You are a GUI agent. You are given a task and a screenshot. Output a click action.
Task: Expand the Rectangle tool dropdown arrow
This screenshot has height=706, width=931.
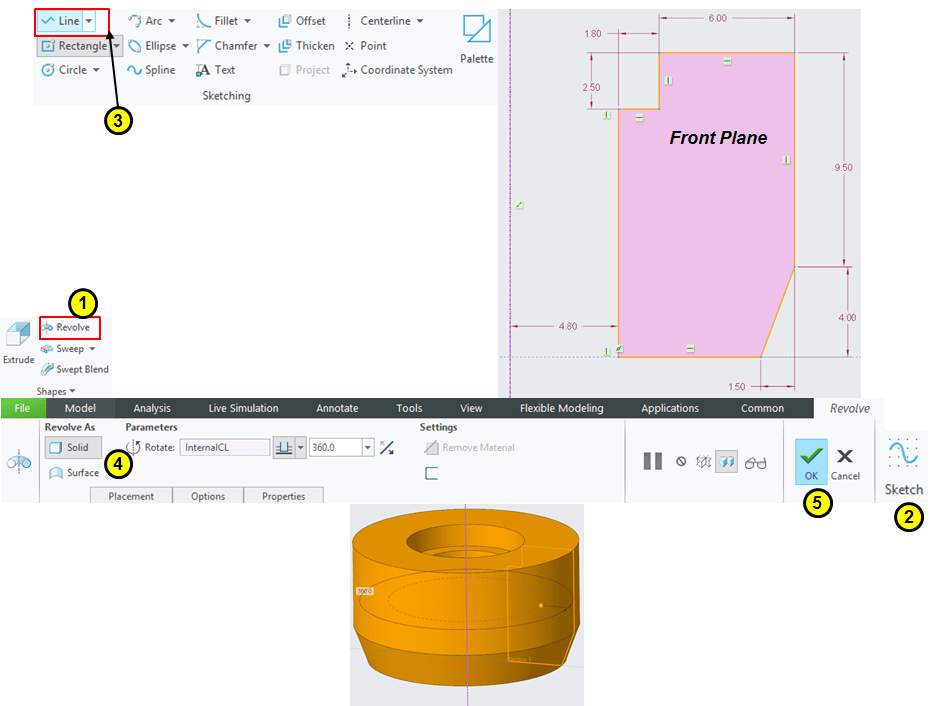(x=117, y=46)
